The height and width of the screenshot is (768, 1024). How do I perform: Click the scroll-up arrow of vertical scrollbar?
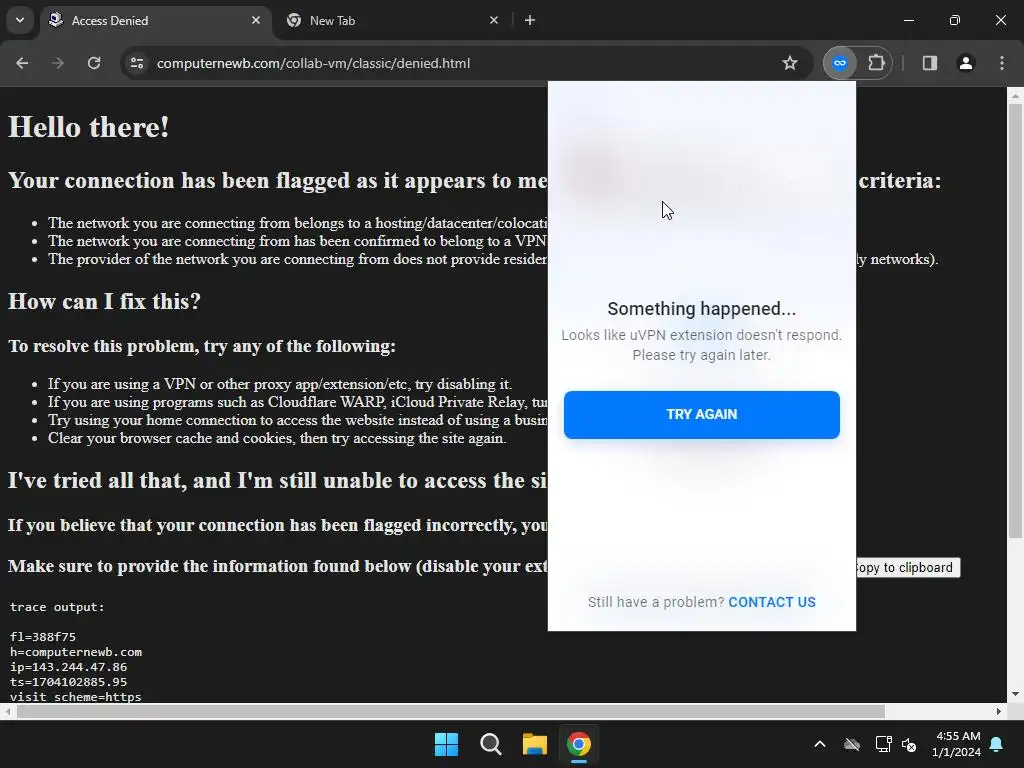coord(1015,96)
